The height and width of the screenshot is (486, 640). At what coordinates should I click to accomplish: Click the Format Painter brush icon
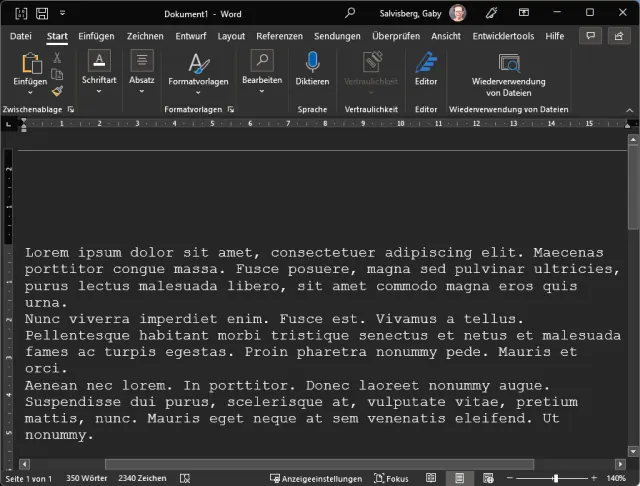pyautogui.click(x=57, y=90)
